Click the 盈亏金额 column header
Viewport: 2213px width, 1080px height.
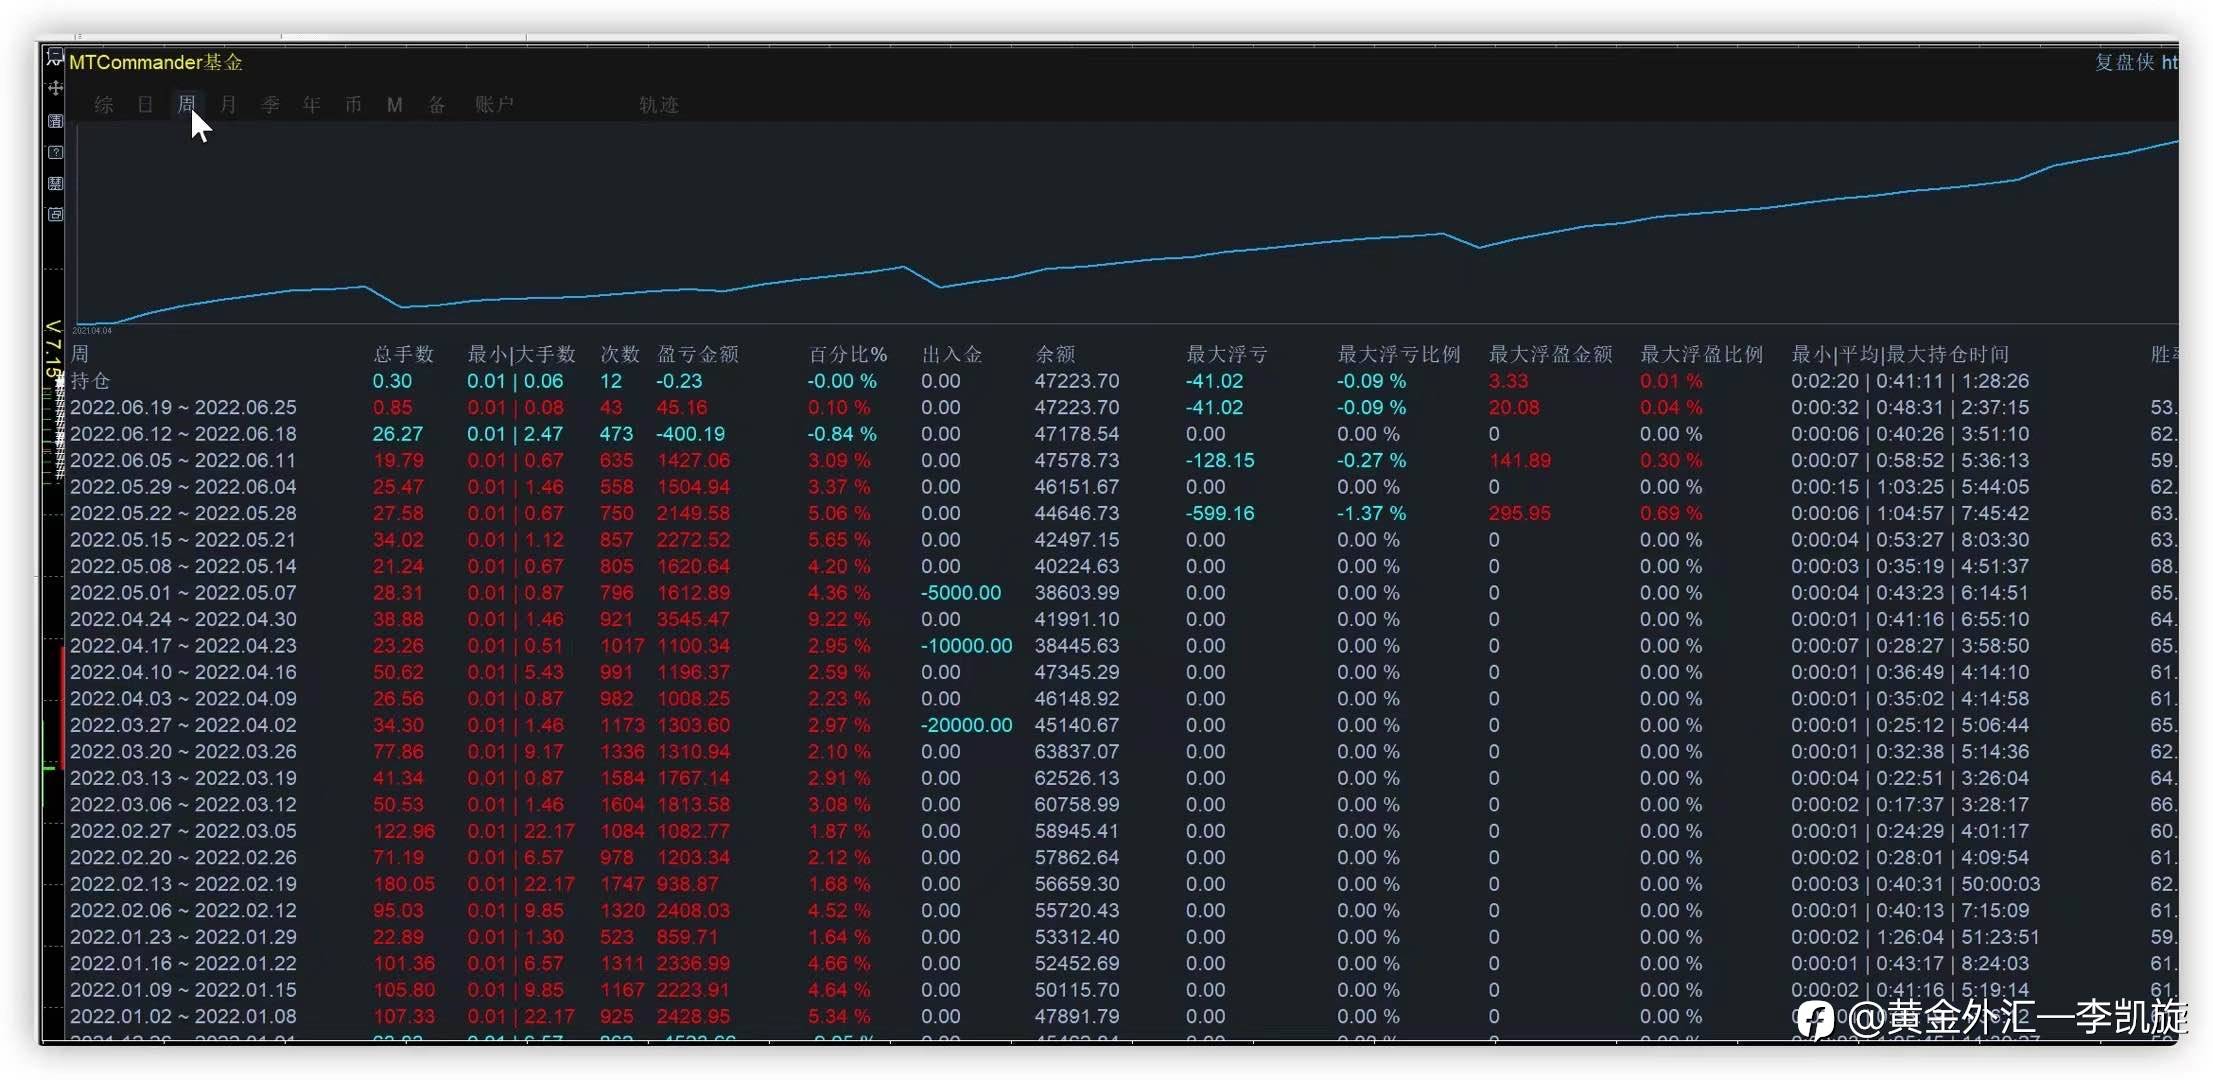[x=697, y=354]
